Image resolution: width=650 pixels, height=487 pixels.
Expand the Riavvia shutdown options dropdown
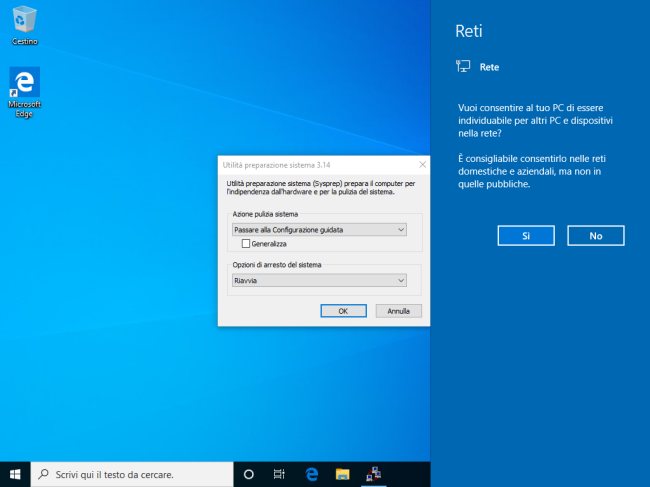click(319, 281)
